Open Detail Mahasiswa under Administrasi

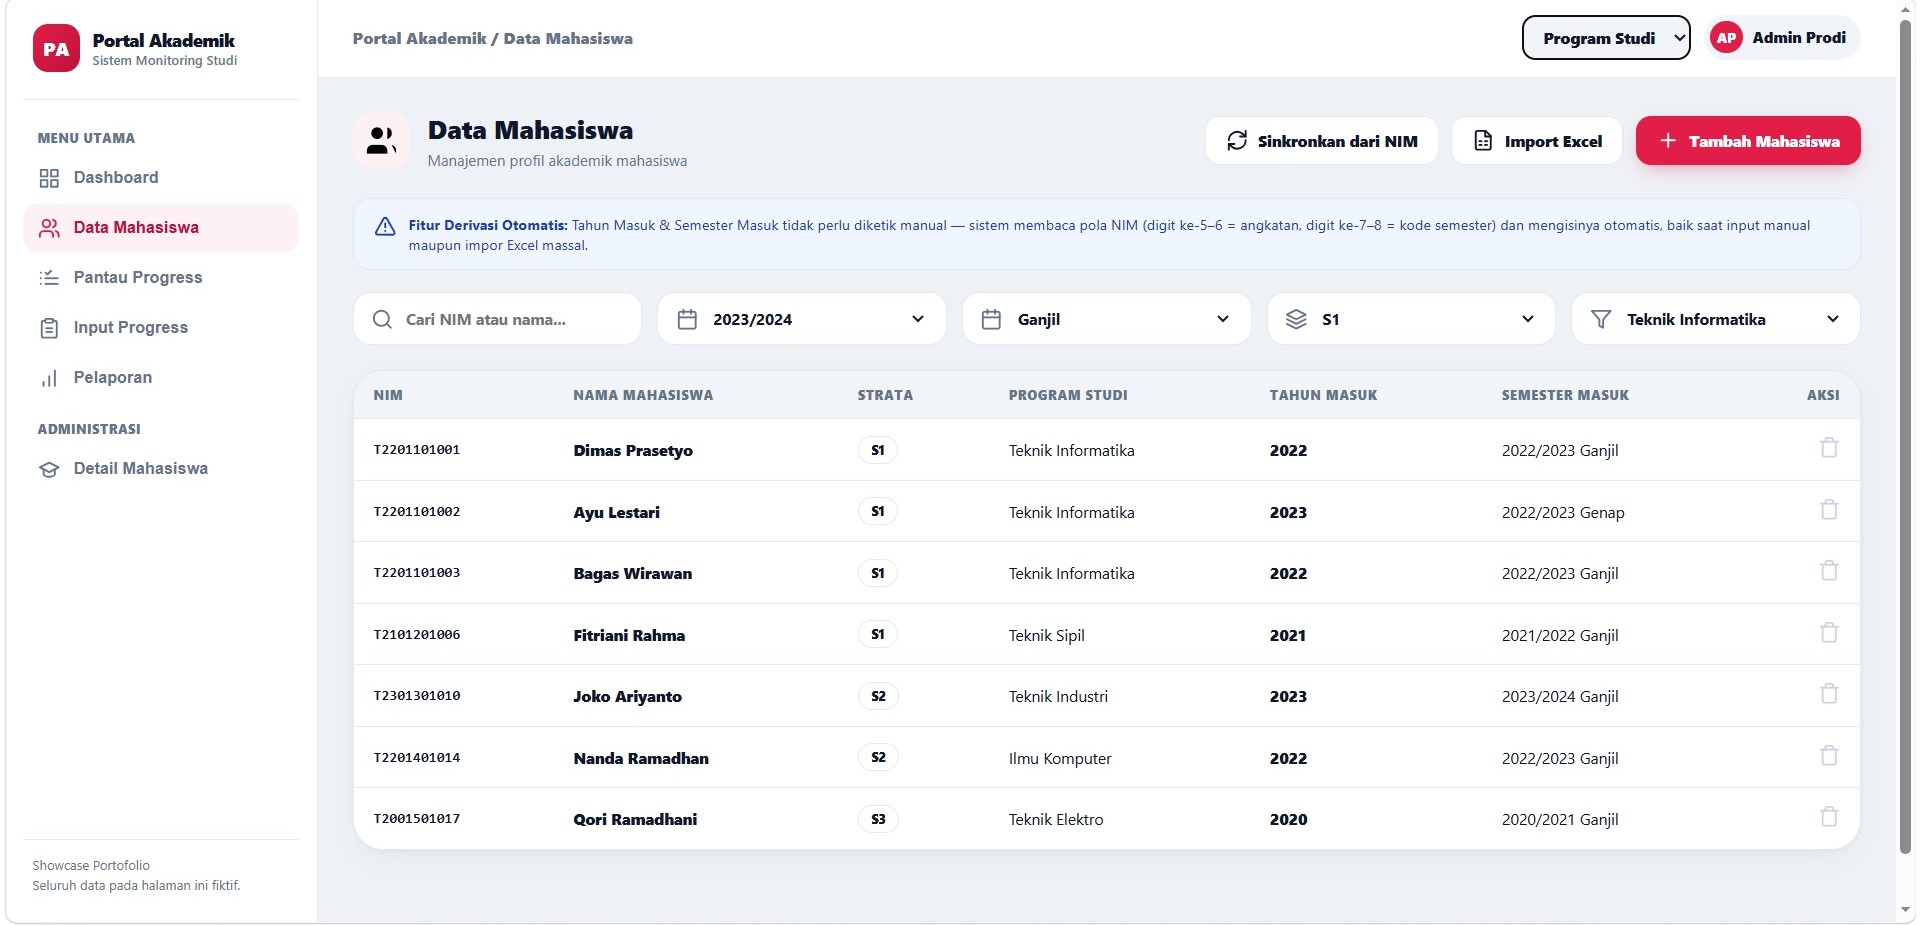pyautogui.click(x=161, y=469)
